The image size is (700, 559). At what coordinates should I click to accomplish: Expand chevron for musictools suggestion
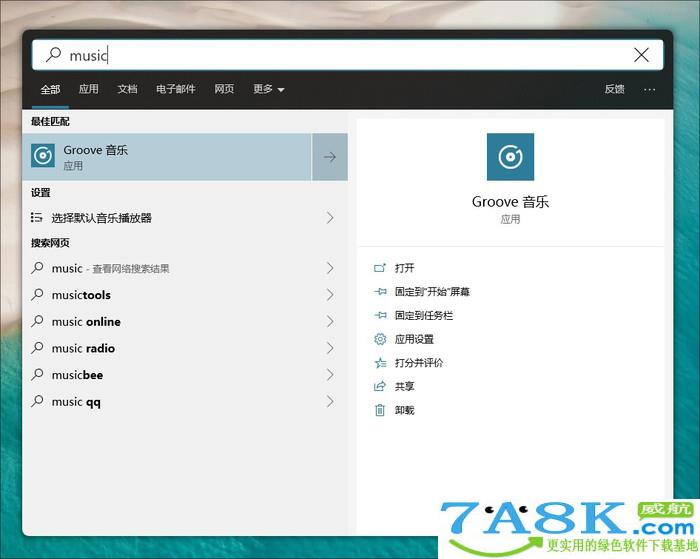pyautogui.click(x=330, y=295)
